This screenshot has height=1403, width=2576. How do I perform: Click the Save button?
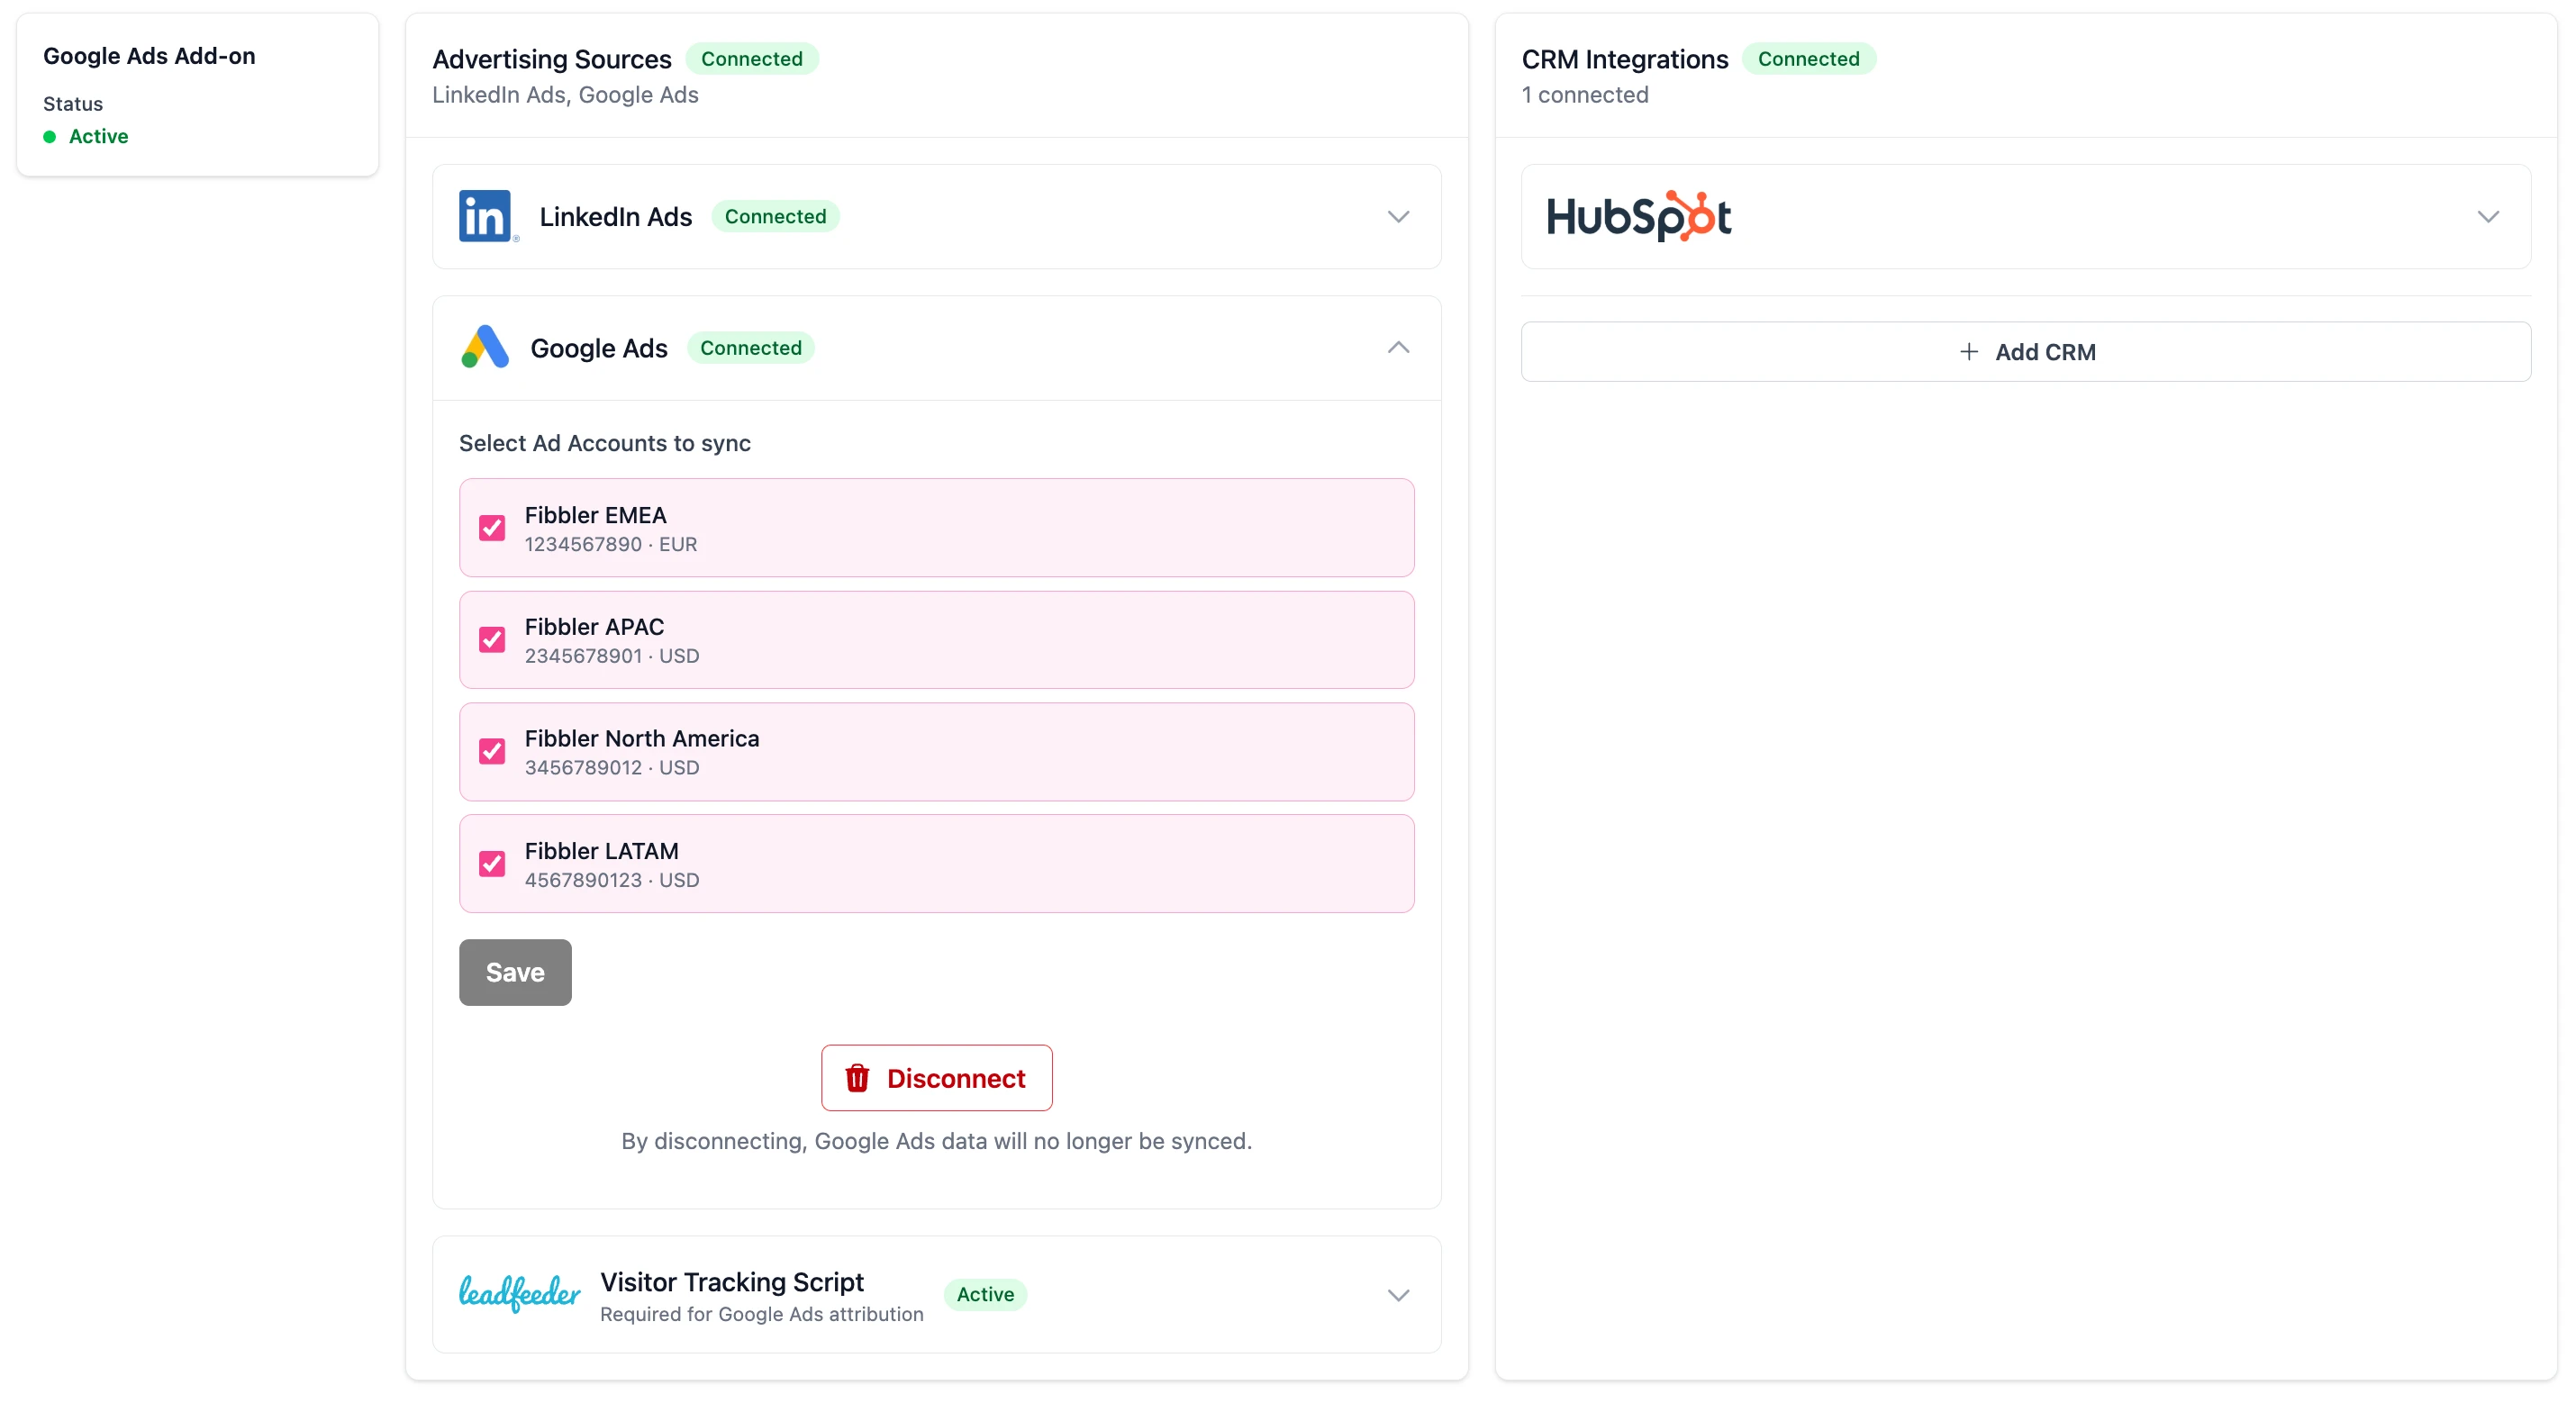(514, 971)
